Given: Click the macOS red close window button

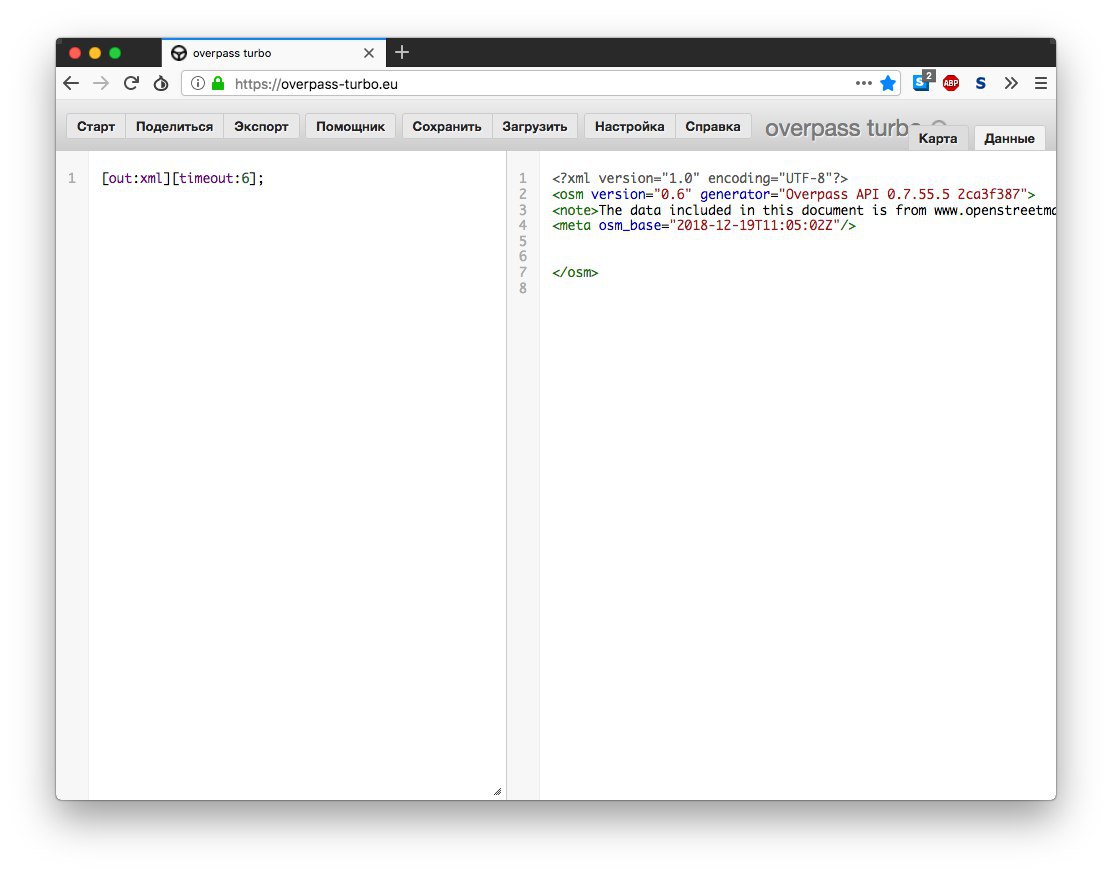Looking at the screenshot, I should pyautogui.click(x=75, y=53).
